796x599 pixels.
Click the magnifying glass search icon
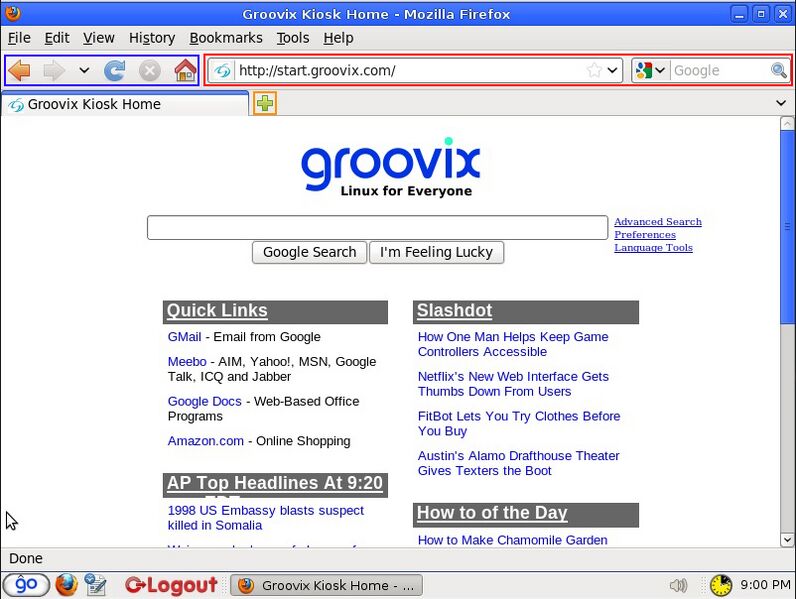[779, 70]
